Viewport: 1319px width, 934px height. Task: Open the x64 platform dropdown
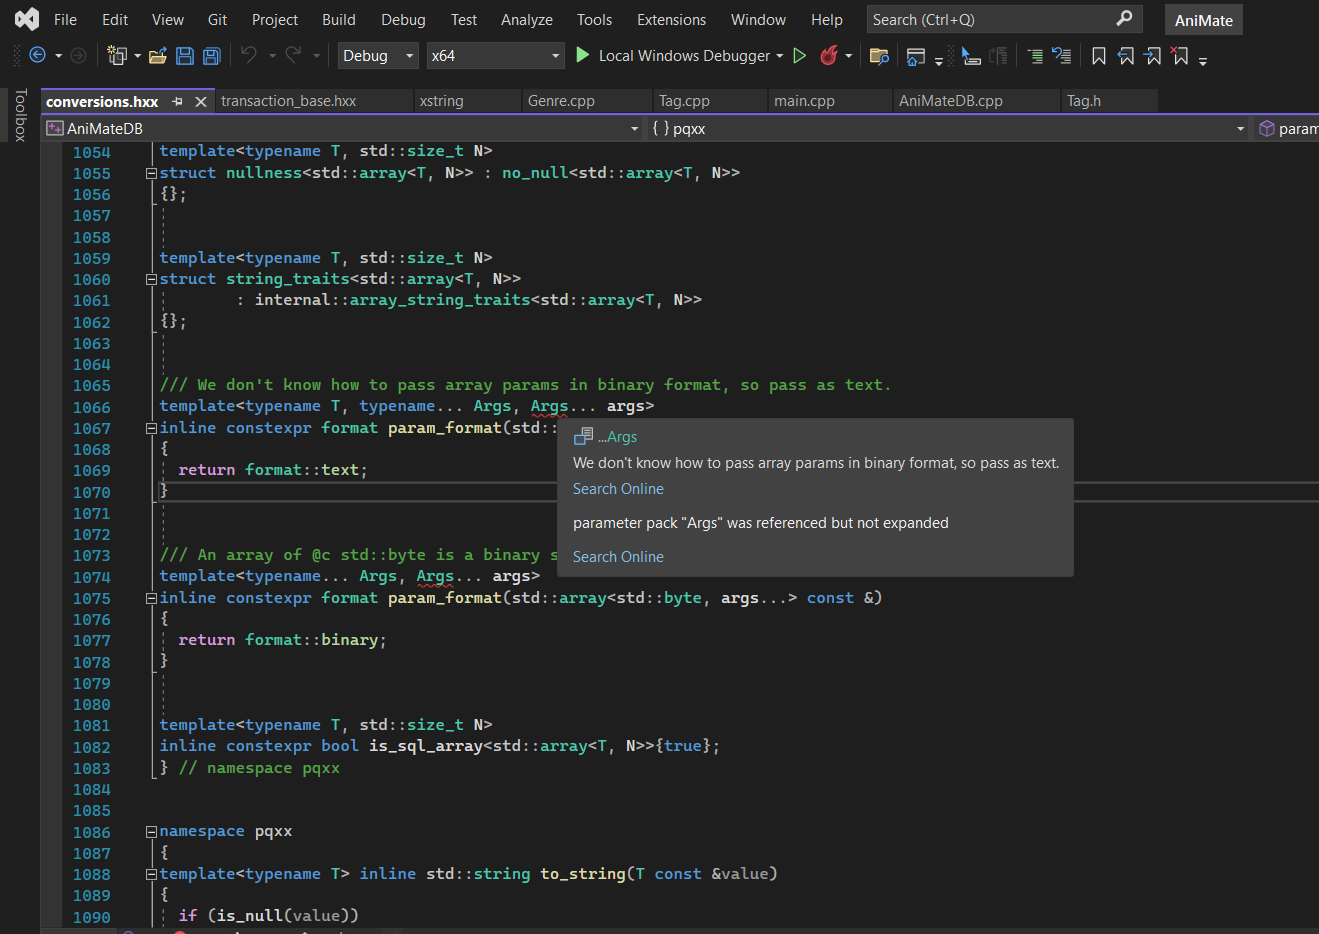[x=495, y=56]
